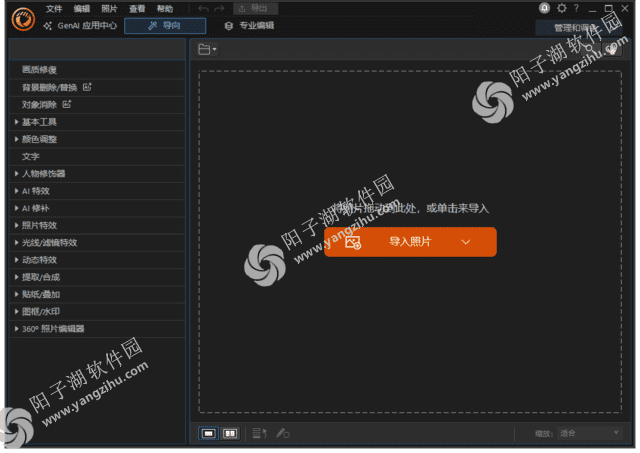
Task: Open the 缩放 zoom dropdown
Action: coord(589,433)
